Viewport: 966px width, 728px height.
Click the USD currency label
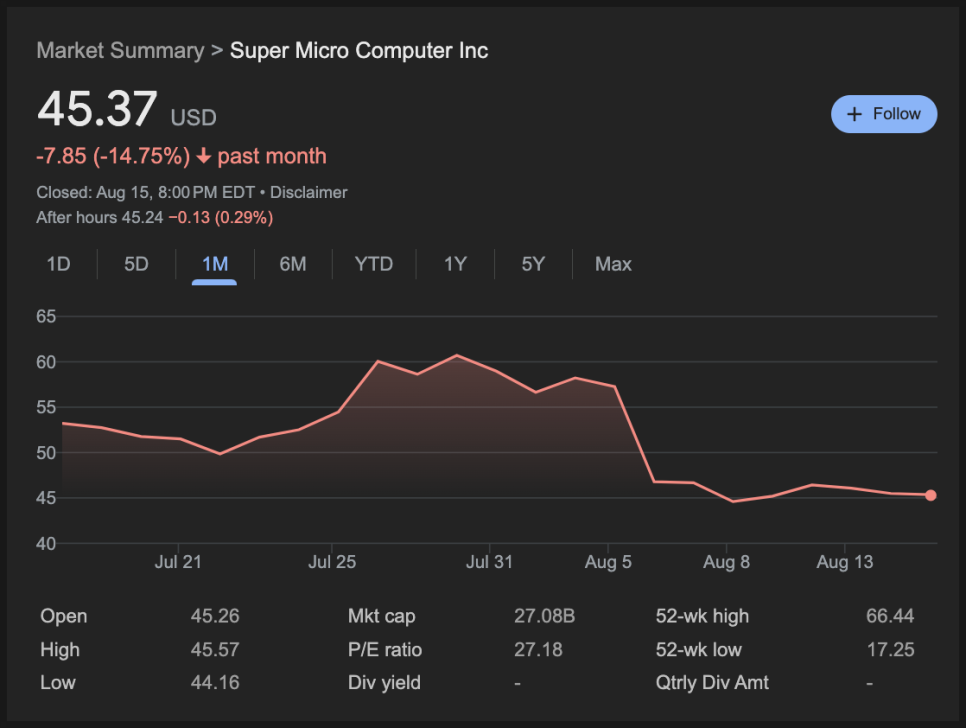[x=193, y=118]
